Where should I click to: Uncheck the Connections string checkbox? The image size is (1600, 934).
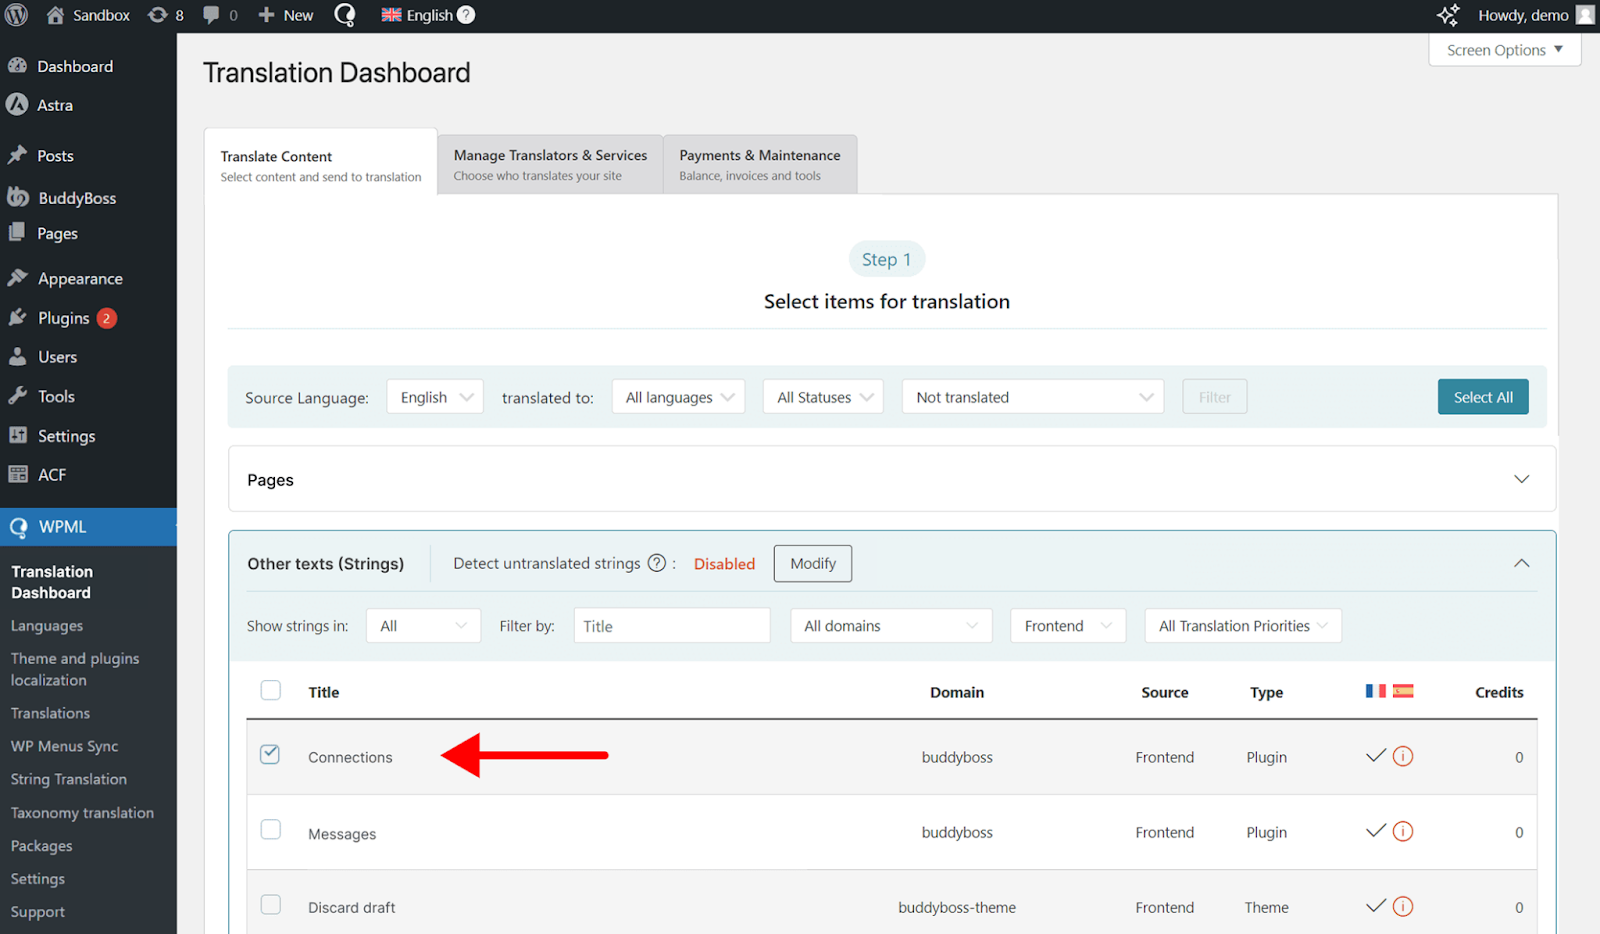click(270, 755)
